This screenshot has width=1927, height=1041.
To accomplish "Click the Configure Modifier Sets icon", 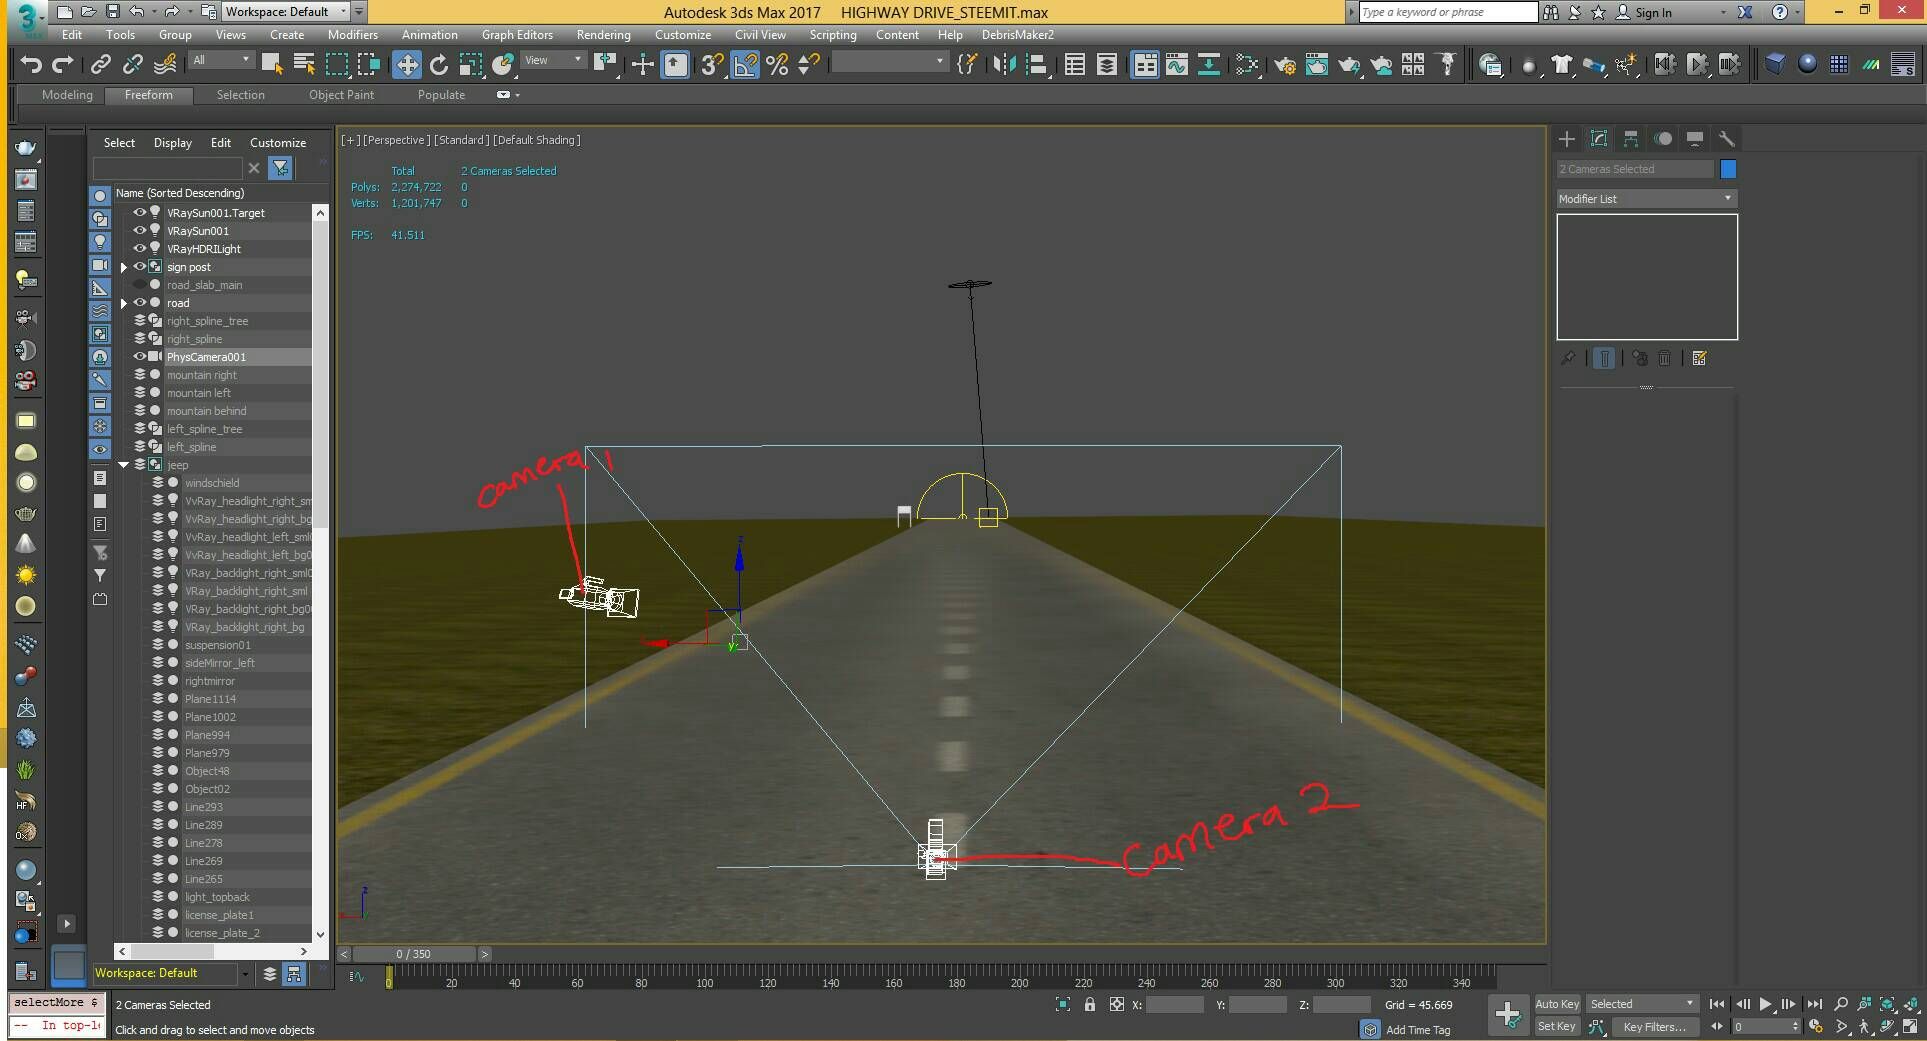I will click(x=1699, y=358).
